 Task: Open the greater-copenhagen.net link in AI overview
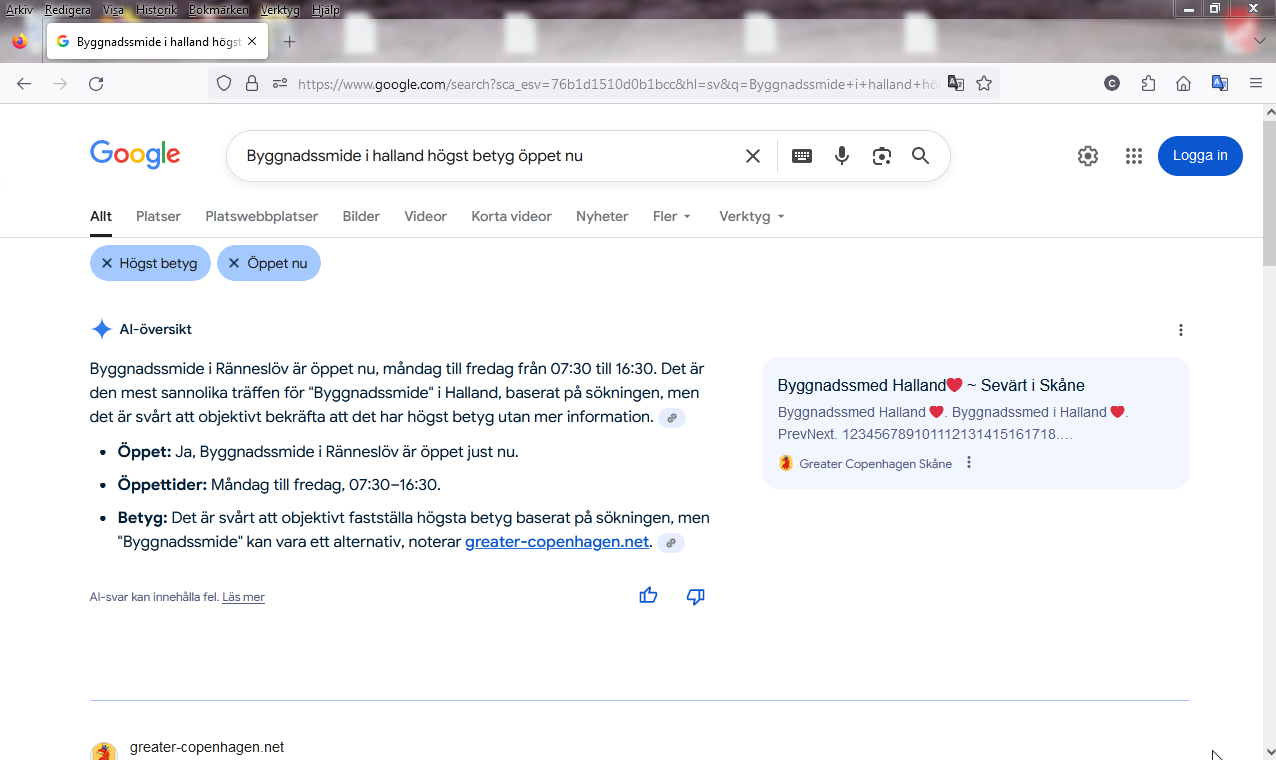coord(557,542)
